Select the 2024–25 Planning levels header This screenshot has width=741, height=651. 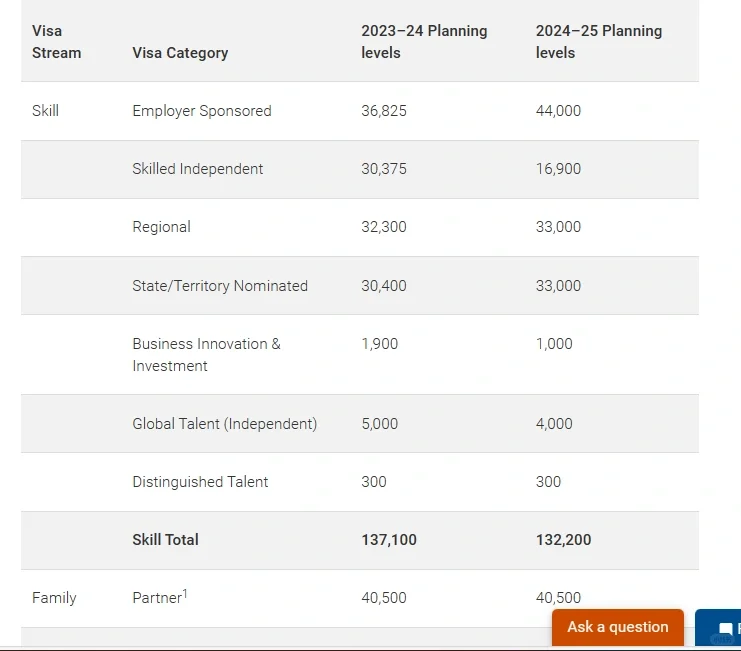click(x=598, y=42)
